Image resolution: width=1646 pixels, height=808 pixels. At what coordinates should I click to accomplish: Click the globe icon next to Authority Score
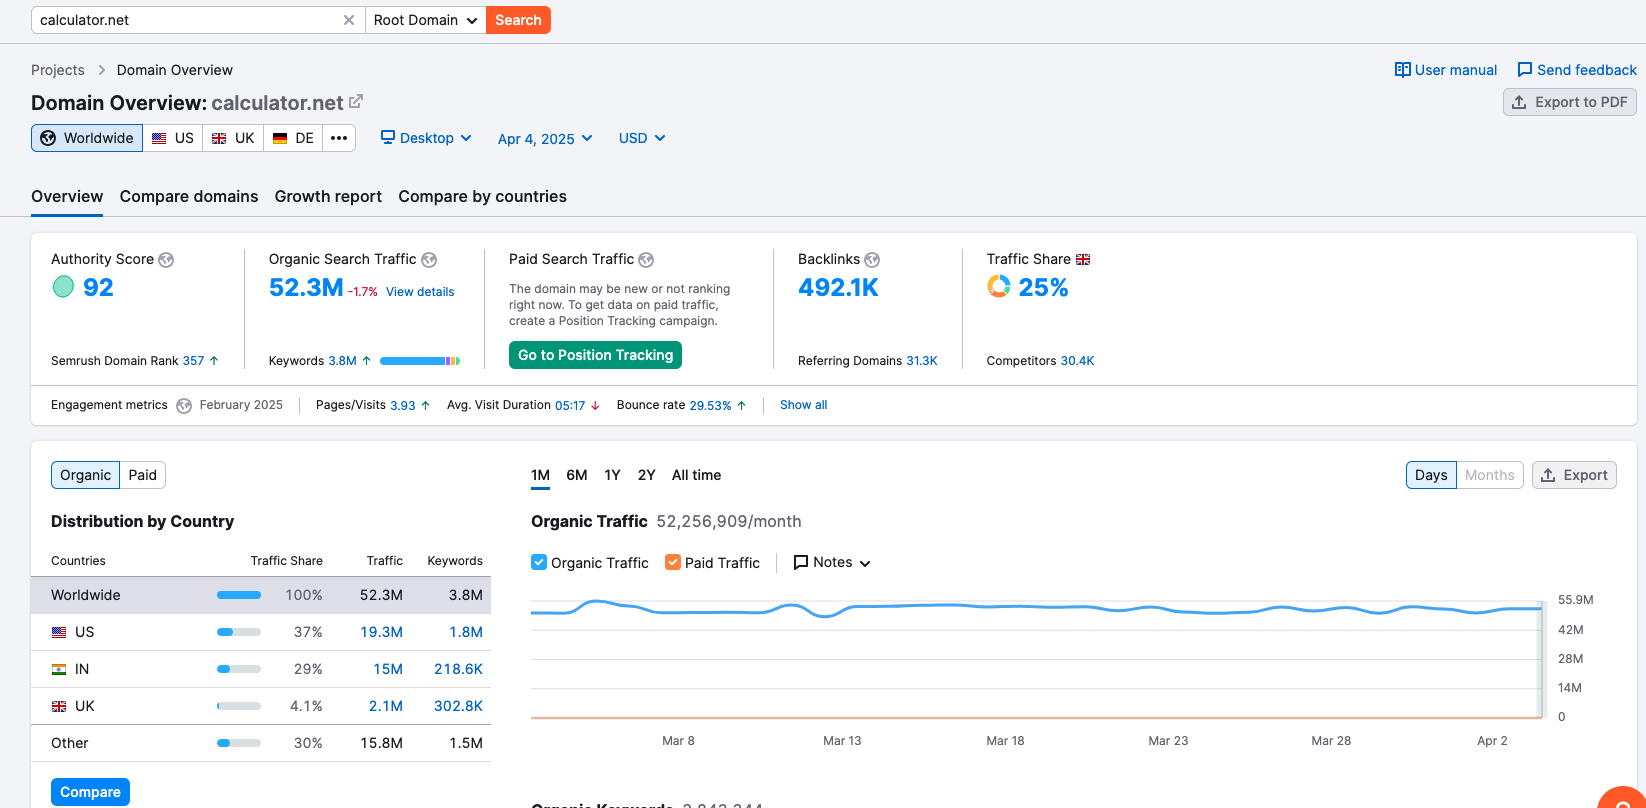coord(166,260)
